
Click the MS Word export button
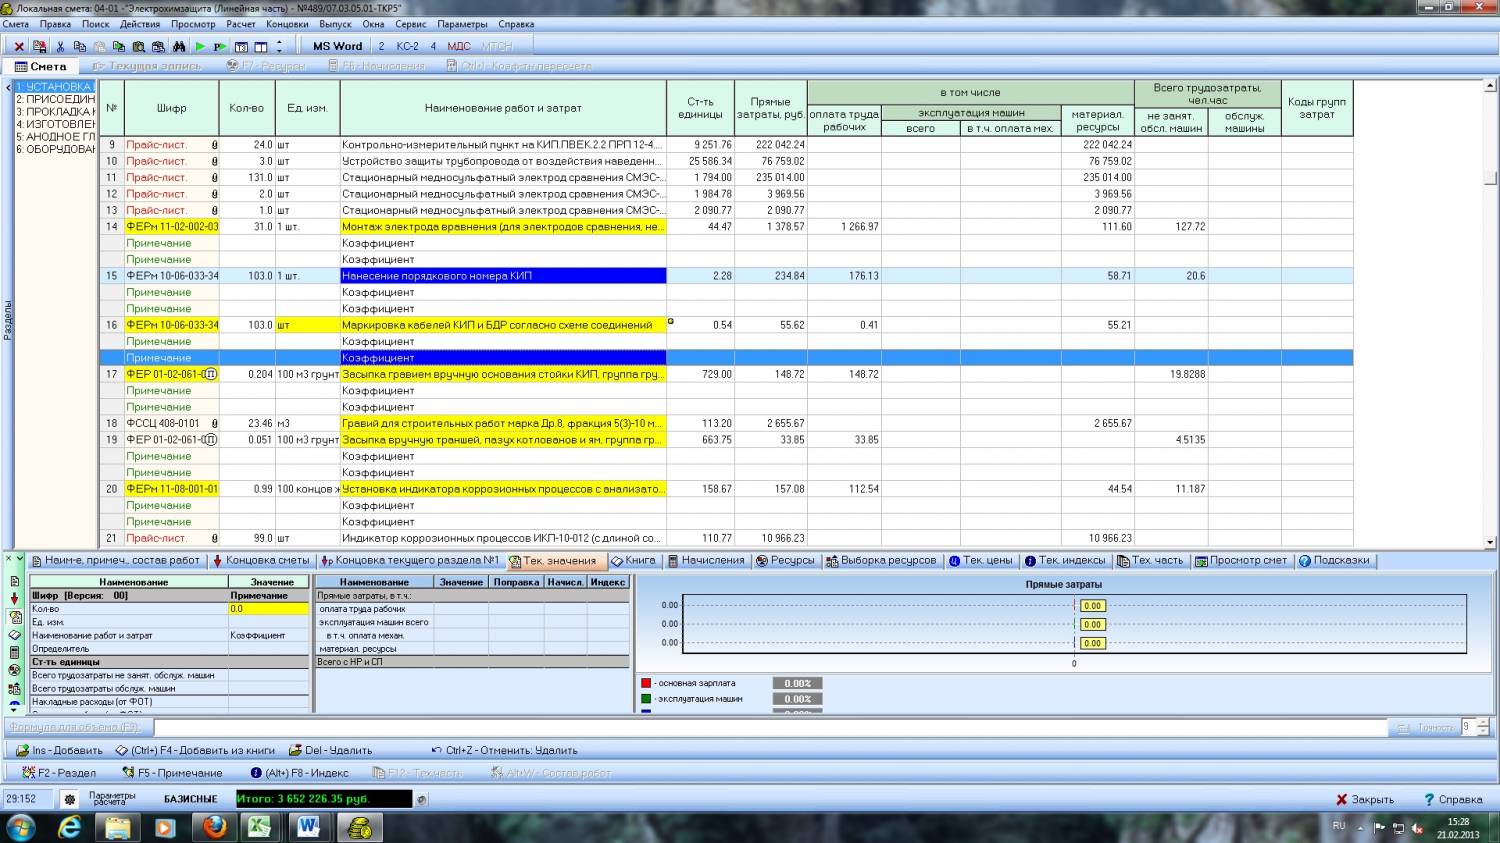337,46
